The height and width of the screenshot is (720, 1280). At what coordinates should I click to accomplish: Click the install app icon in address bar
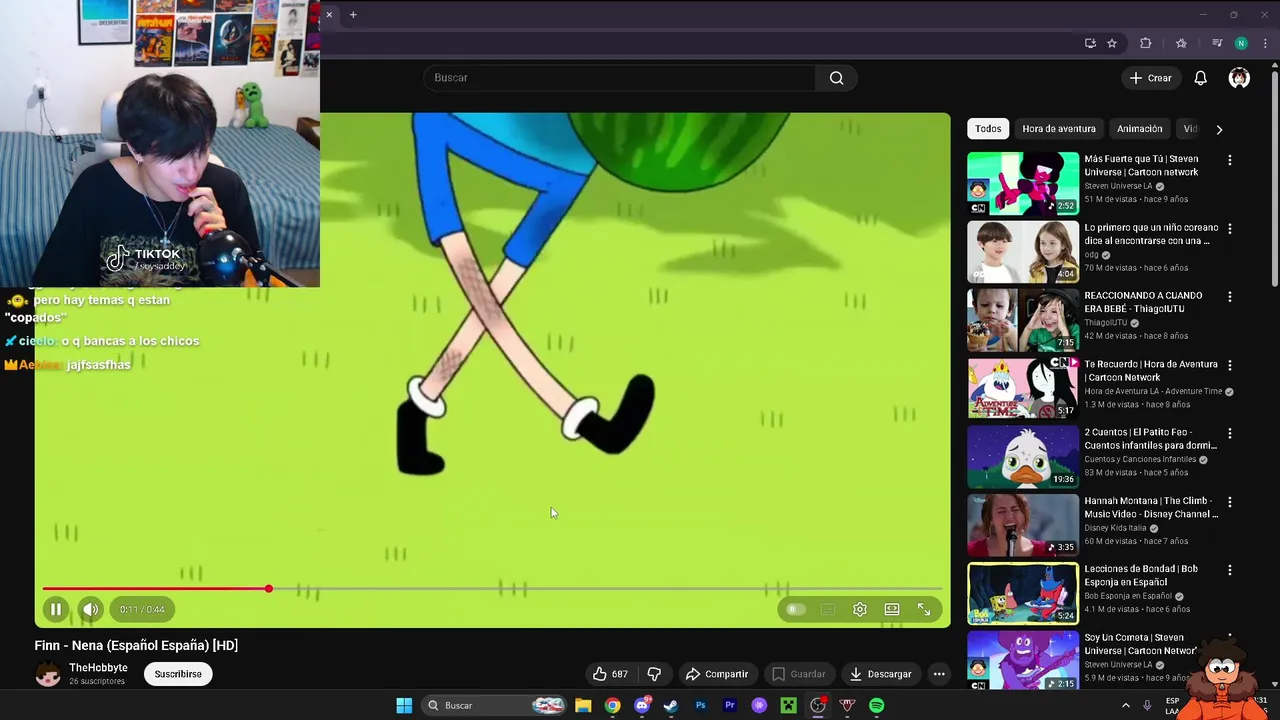pos(1090,43)
